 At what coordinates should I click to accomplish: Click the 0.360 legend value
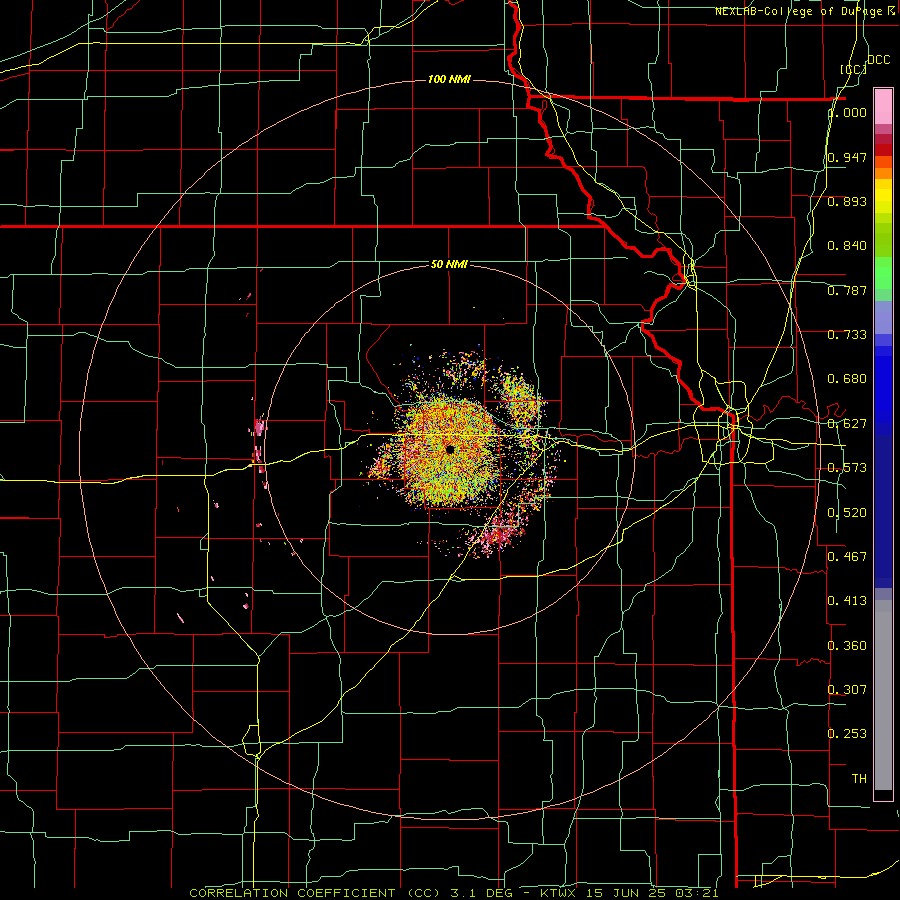coord(847,646)
